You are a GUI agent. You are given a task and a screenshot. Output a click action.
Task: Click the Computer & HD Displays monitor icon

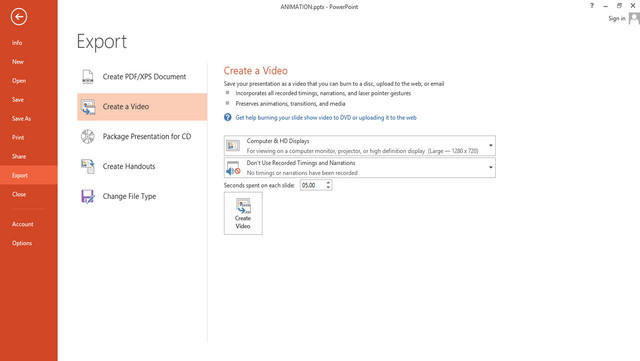pos(233,145)
